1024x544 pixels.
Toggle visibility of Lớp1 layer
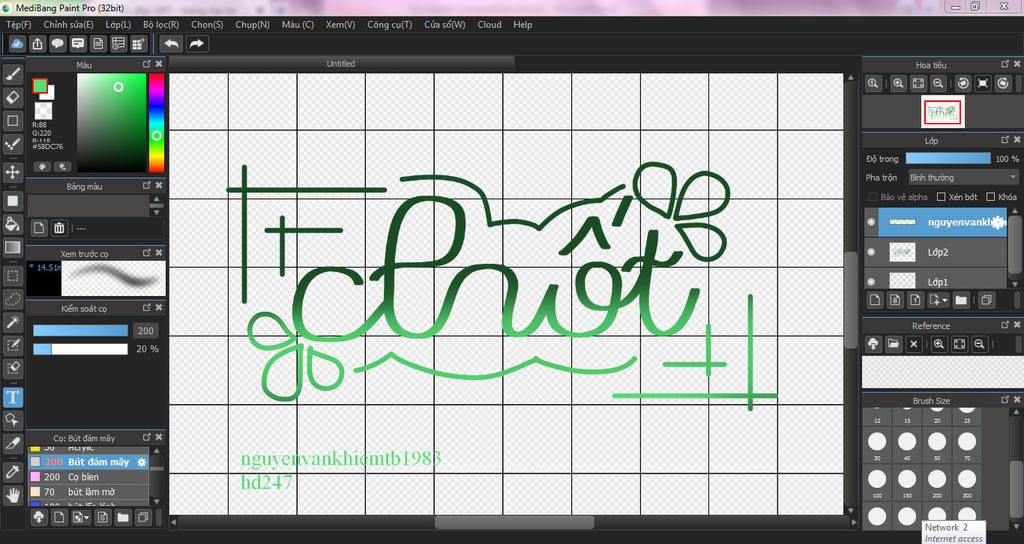(x=871, y=282)
